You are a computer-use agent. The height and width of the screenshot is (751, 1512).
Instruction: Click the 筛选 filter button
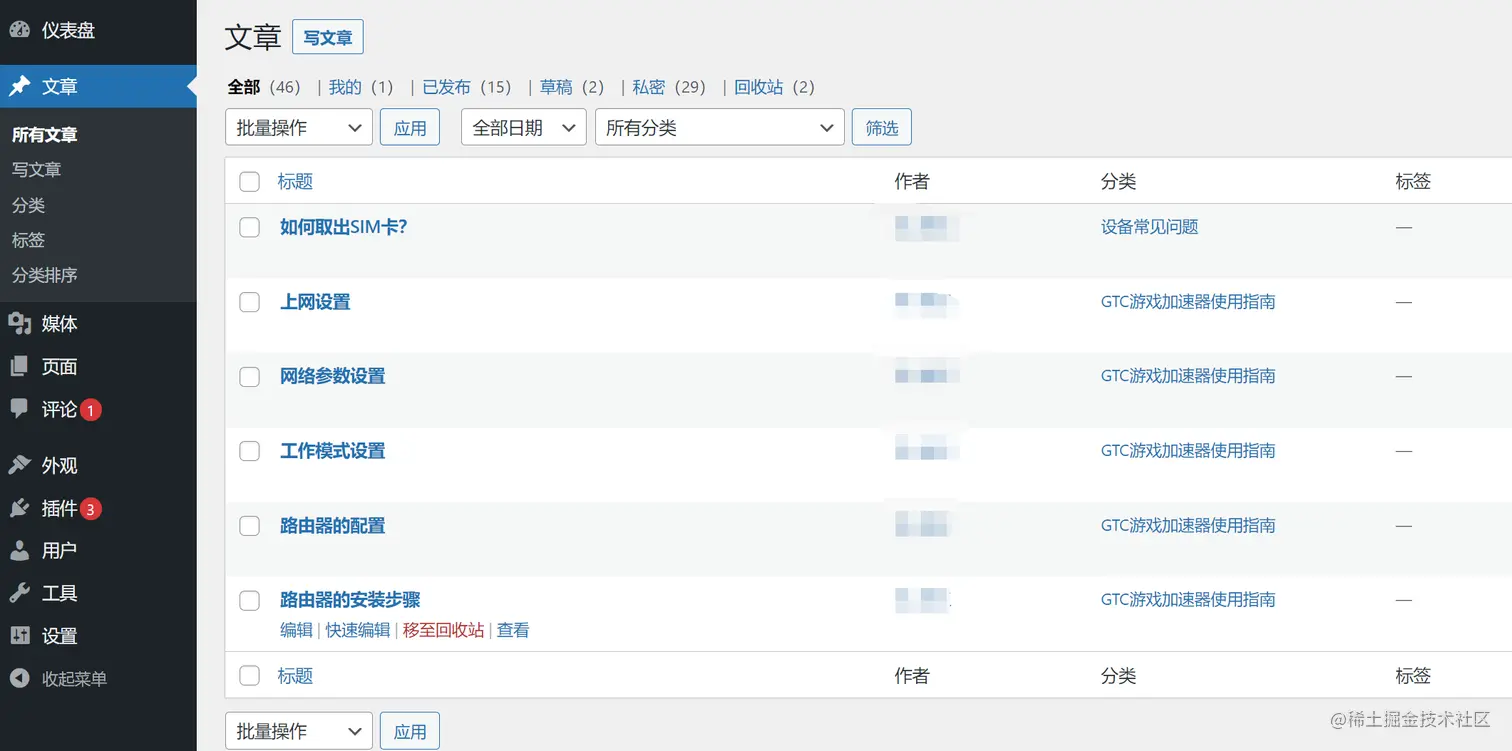pos(882,127)
